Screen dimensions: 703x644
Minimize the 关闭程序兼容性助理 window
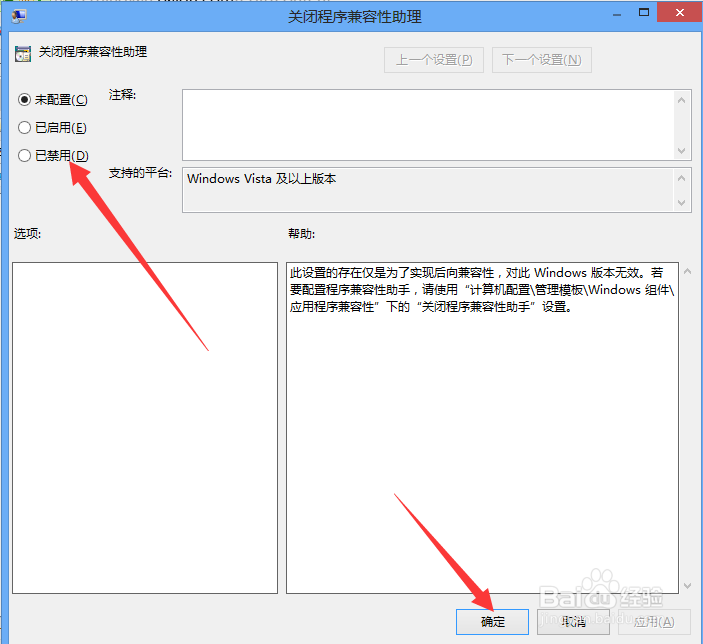(617, 14)
